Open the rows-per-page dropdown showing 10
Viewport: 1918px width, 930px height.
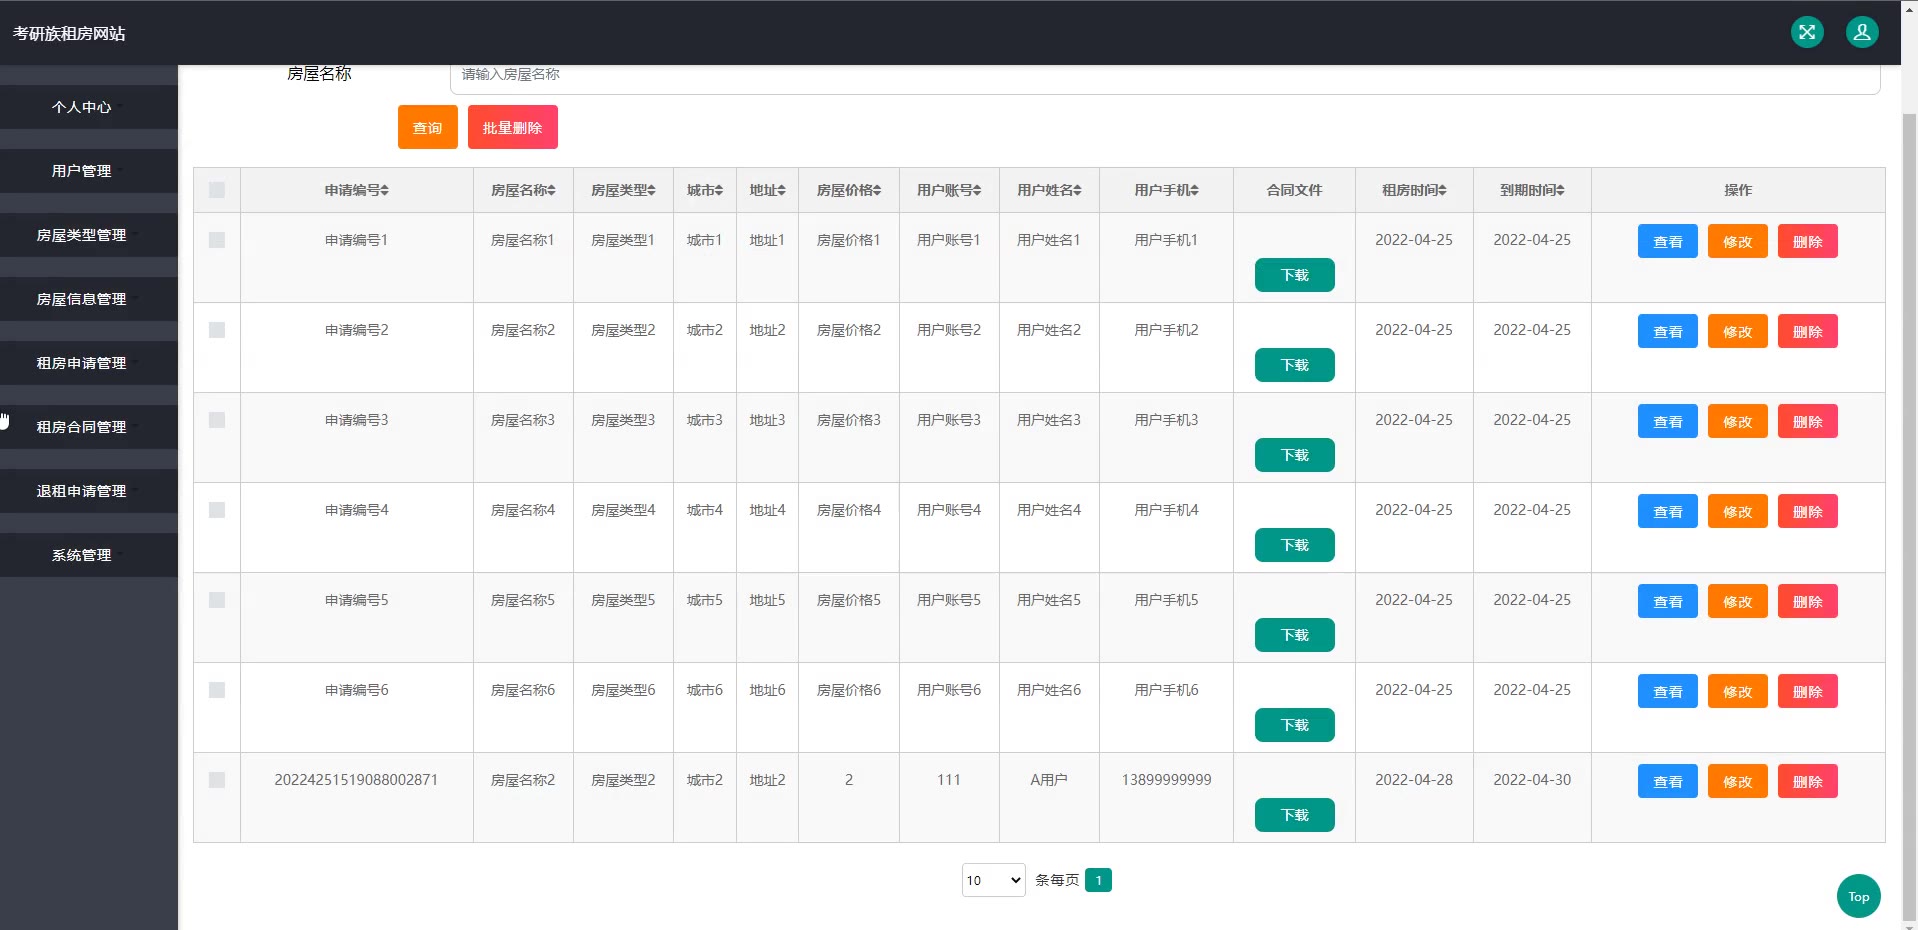click(x=993, y=880)
